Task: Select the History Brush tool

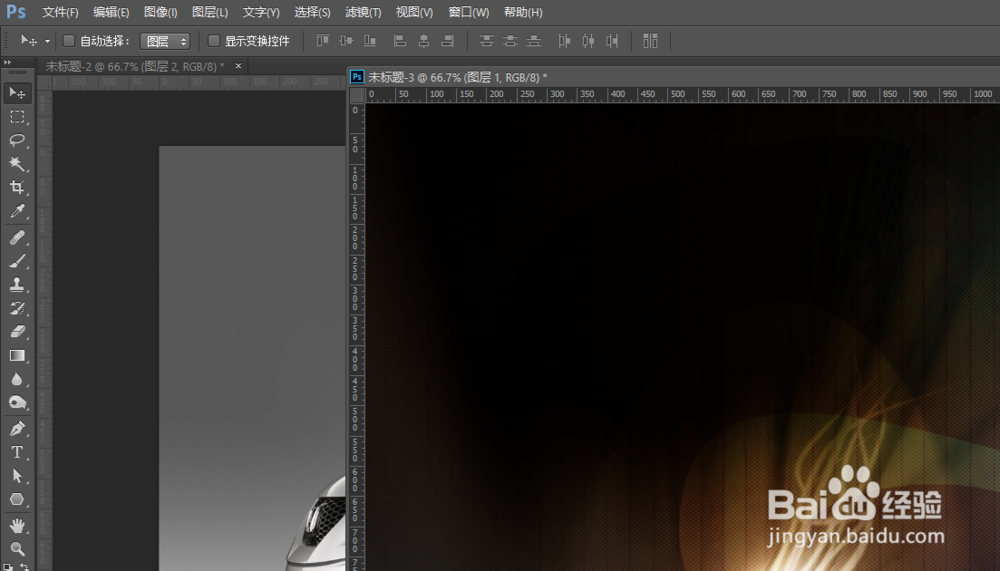Action: tap(17, 308)
